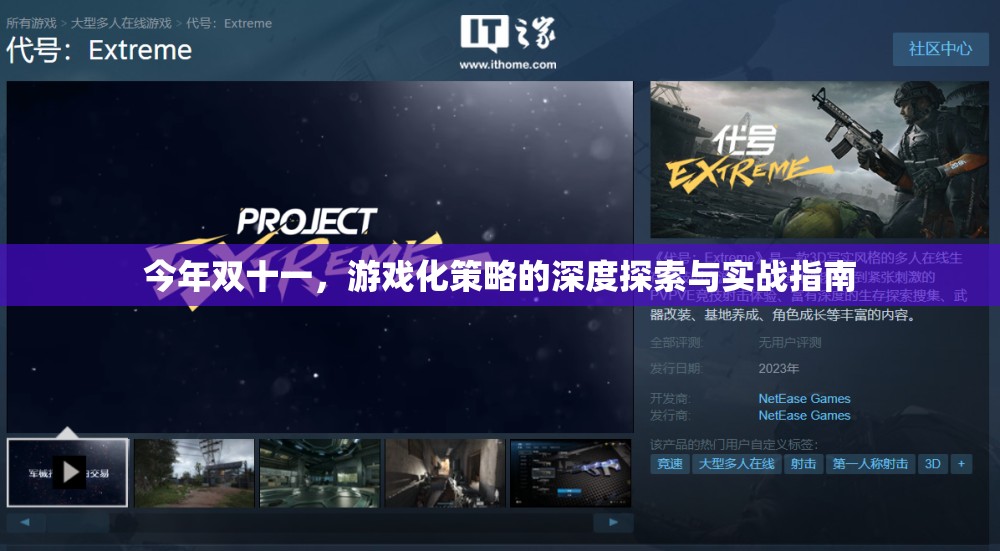Click the right arrow of thumbnail strip

(613, 522)
